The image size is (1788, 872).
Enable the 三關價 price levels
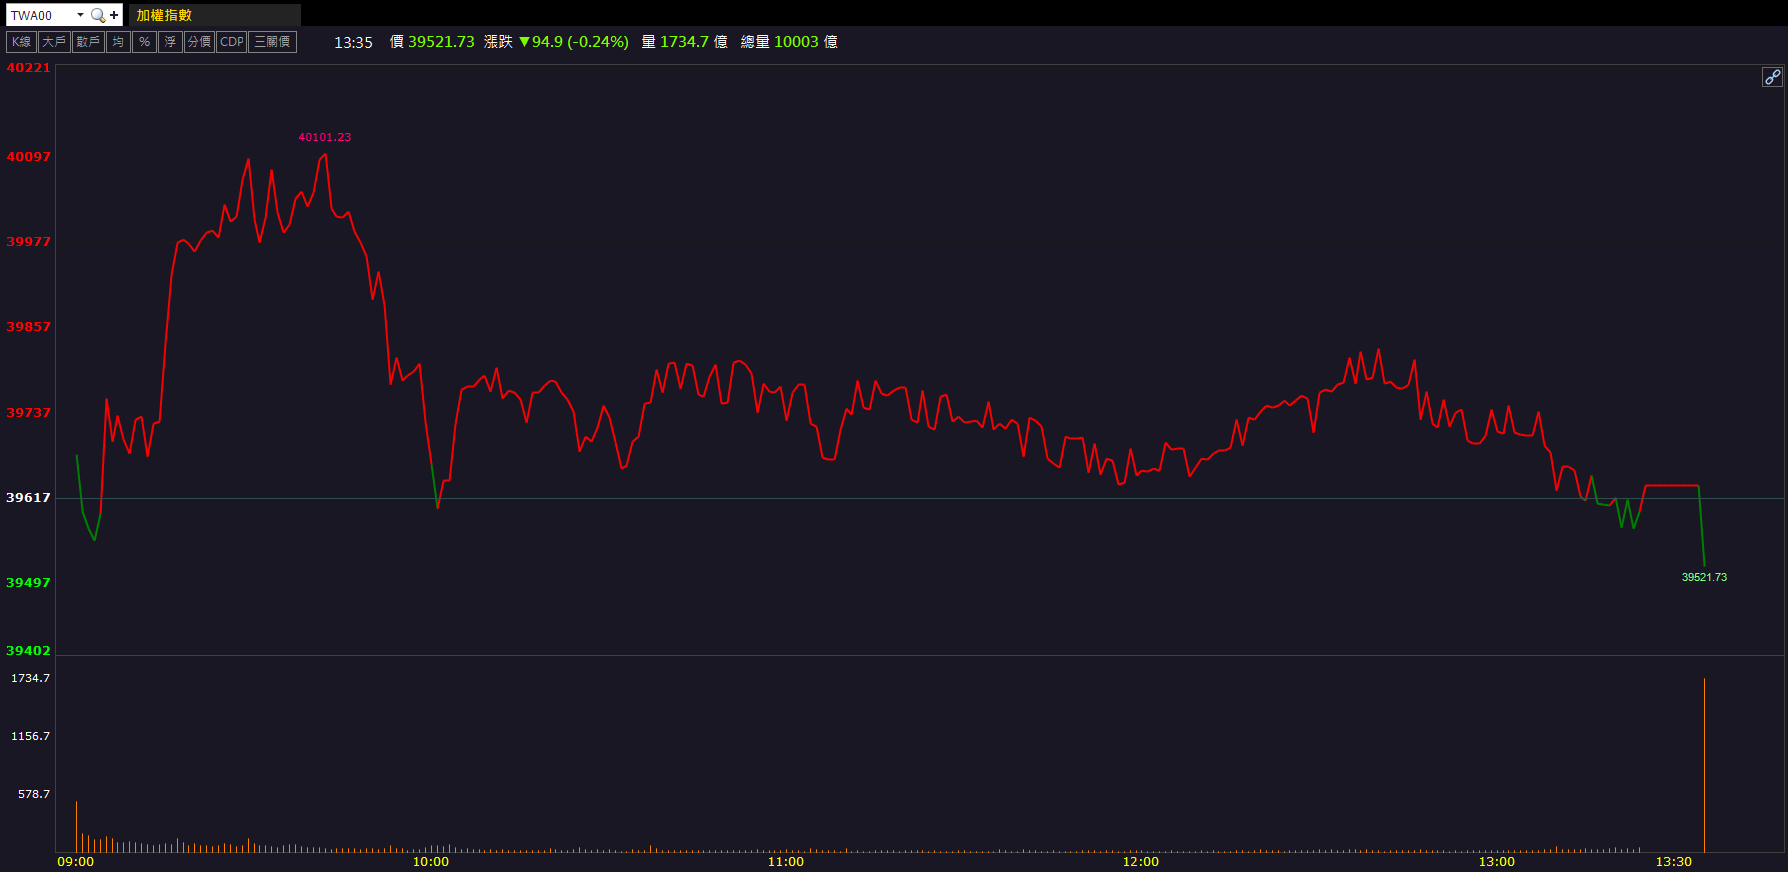(272, 42)
